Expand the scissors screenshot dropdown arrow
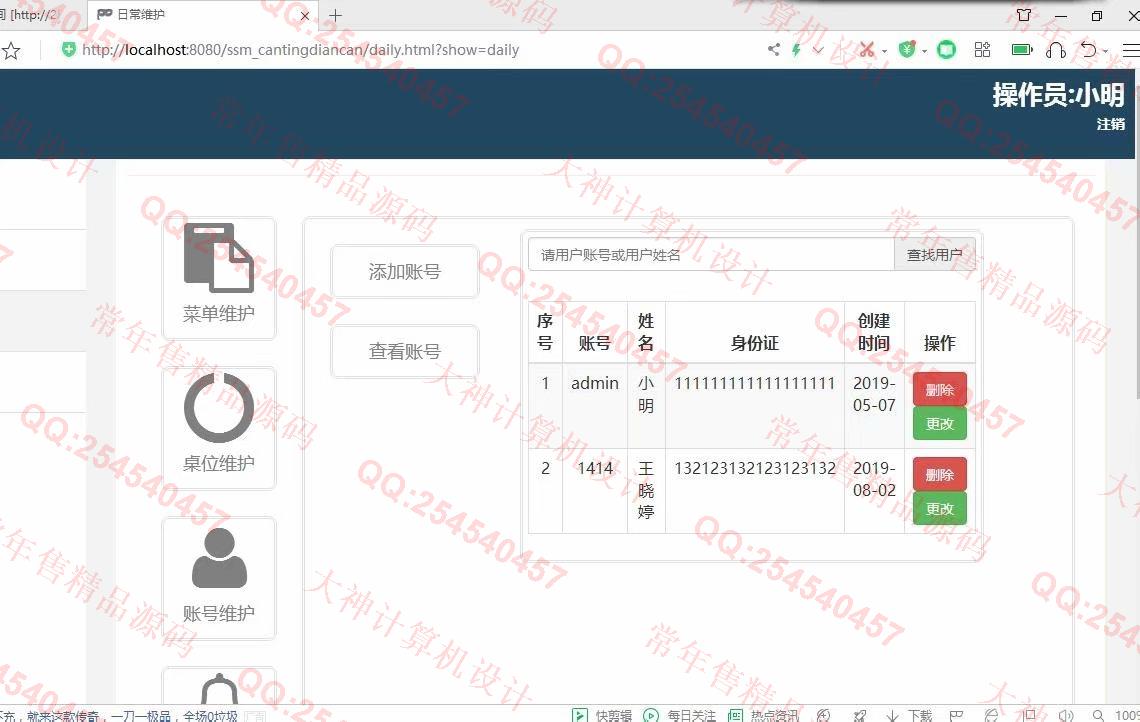Screen dimensions: 1140x722 pos(885,51)
